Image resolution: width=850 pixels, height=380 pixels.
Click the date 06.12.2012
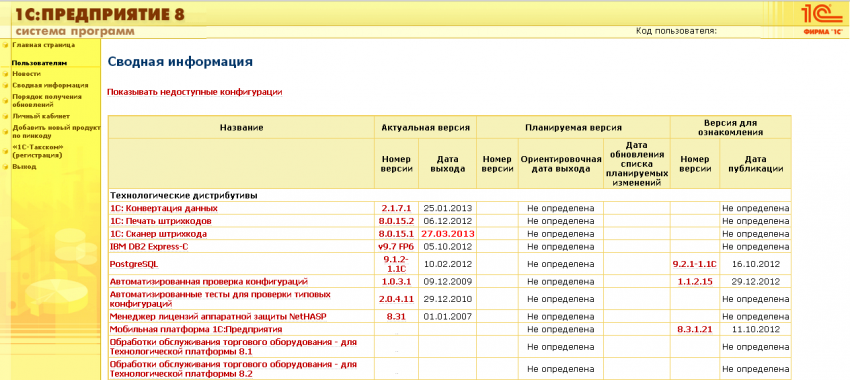point(448,221)
